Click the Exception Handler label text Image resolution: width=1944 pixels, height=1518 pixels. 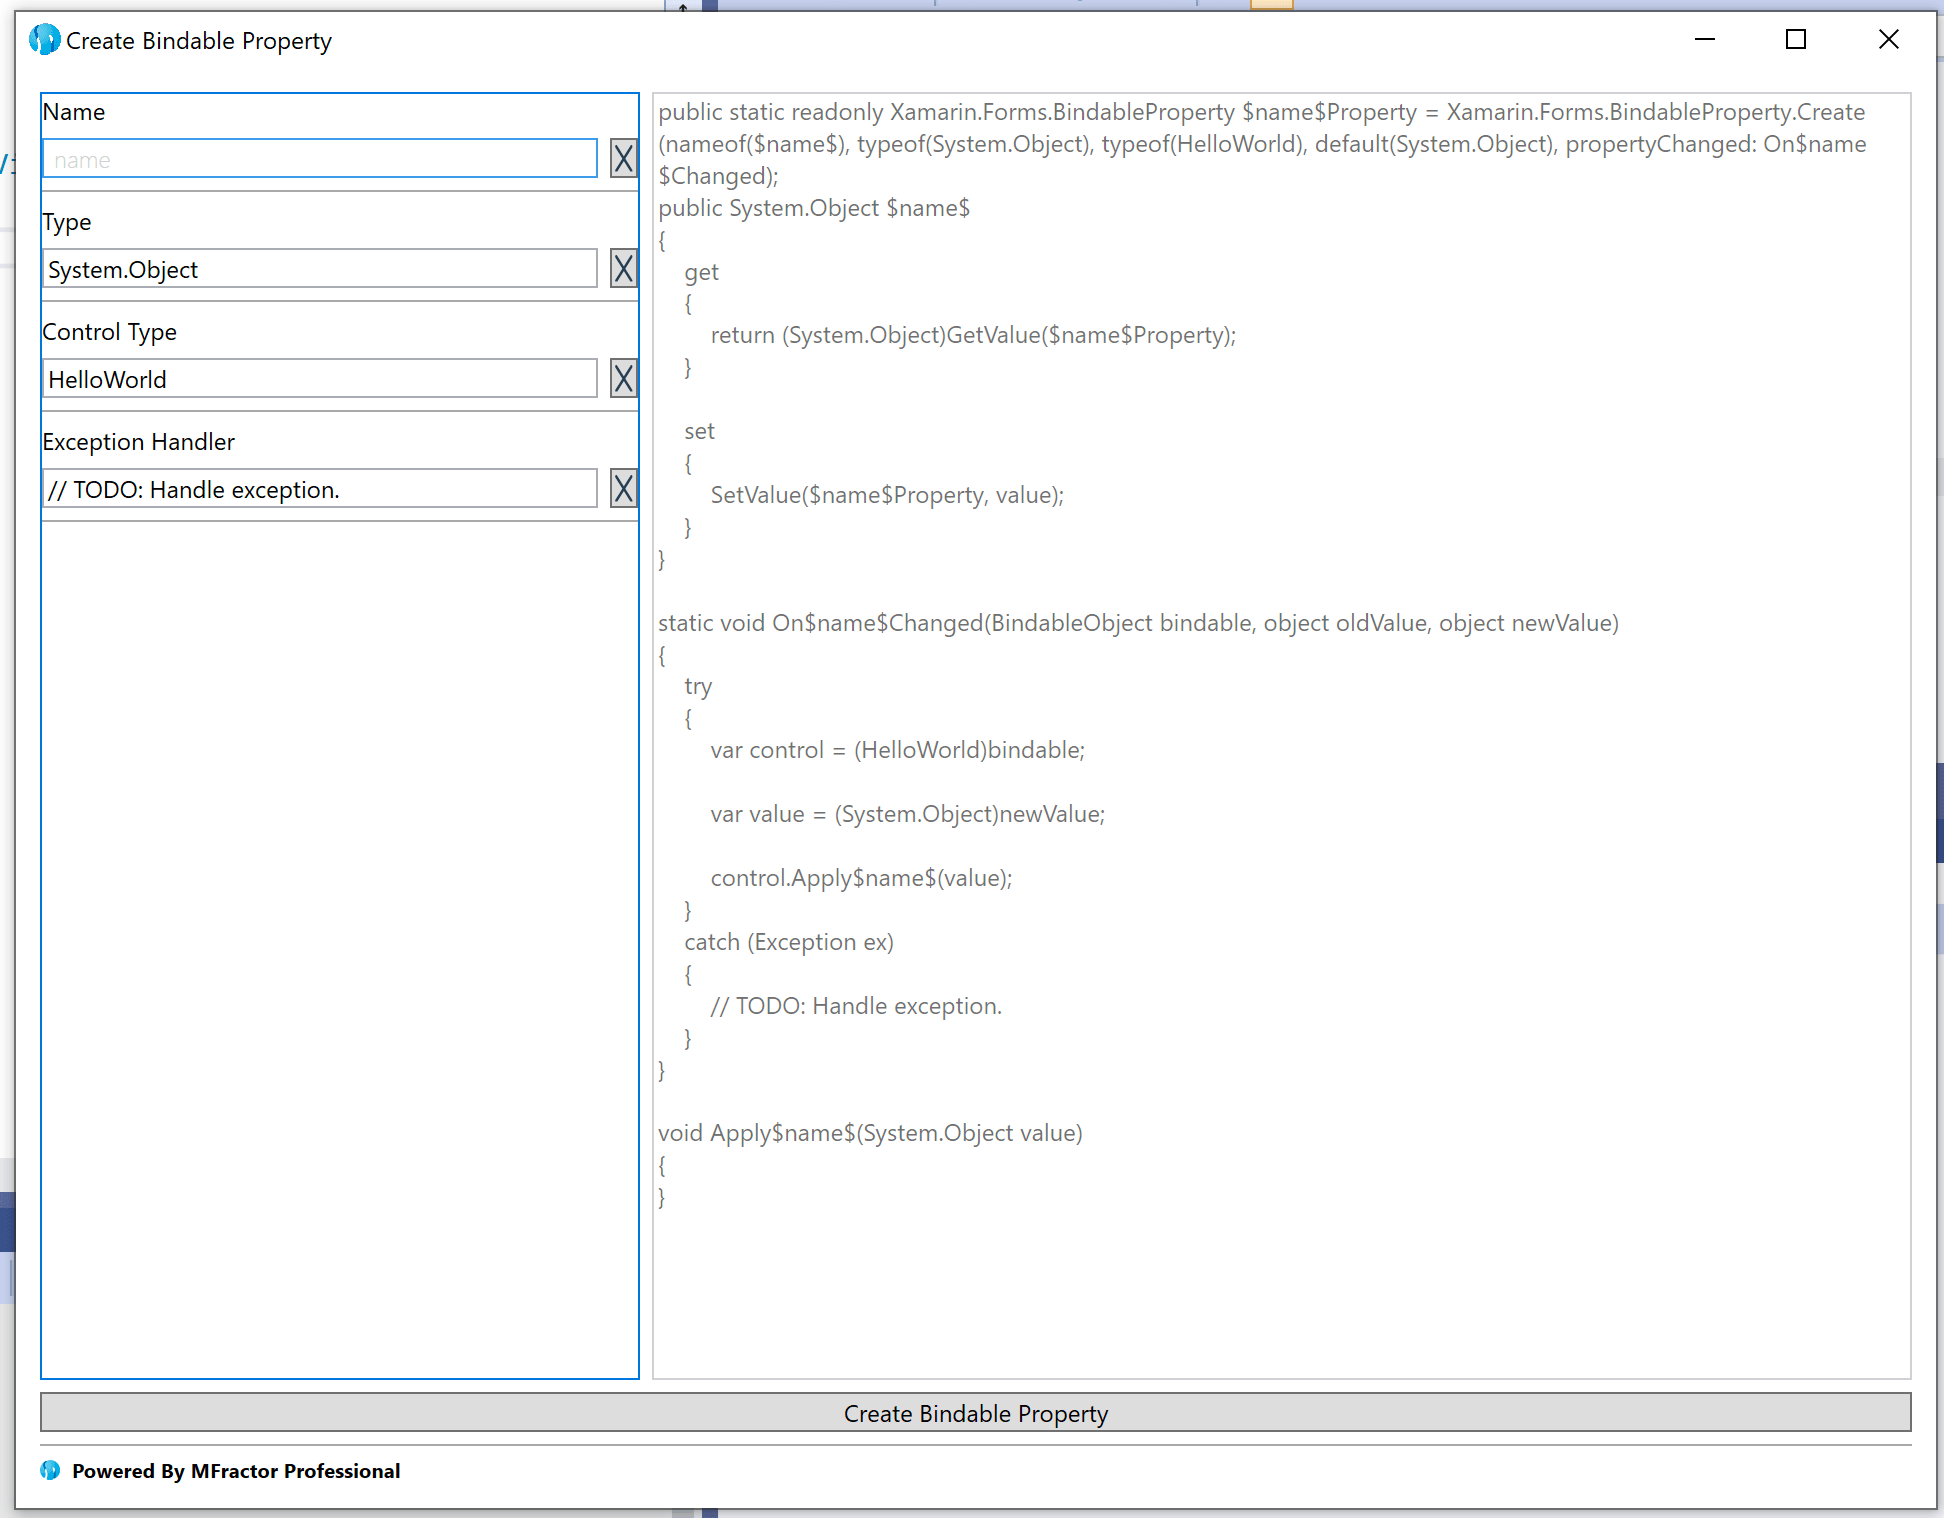(138, 441)
